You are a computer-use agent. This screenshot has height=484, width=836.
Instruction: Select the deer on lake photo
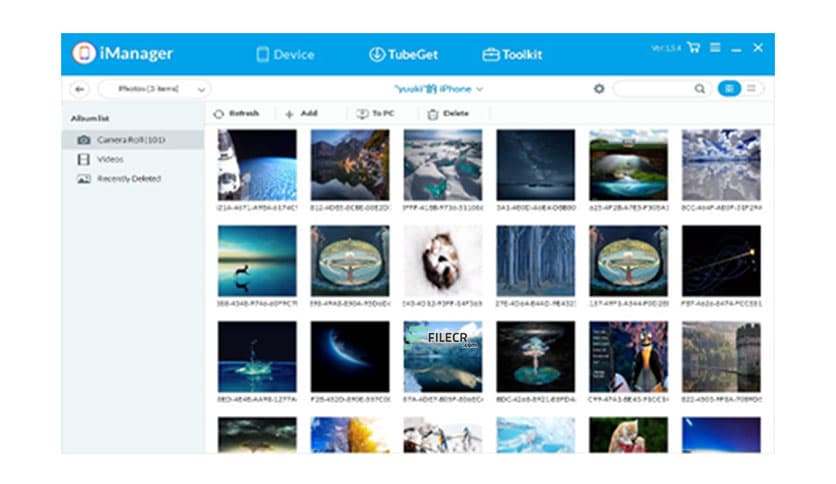[x=257, y=261]
